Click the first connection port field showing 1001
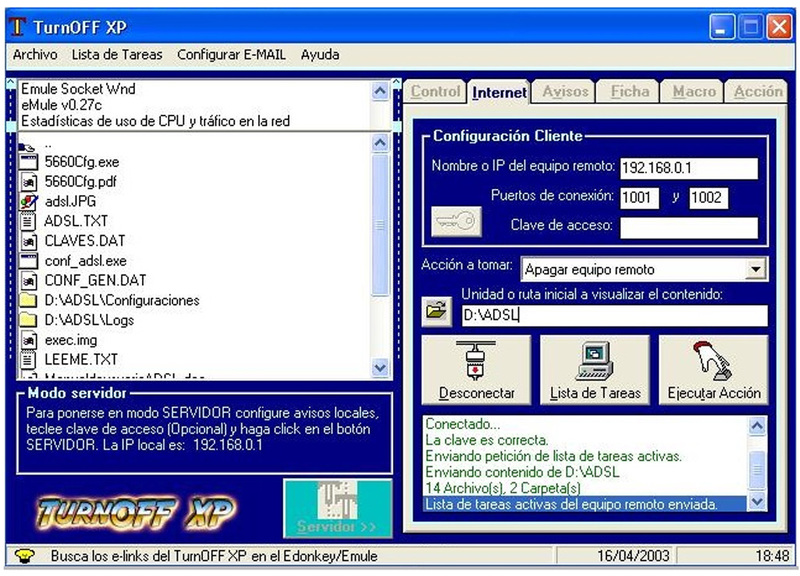This screenshot has width=800, height=576. click(640, 198)
